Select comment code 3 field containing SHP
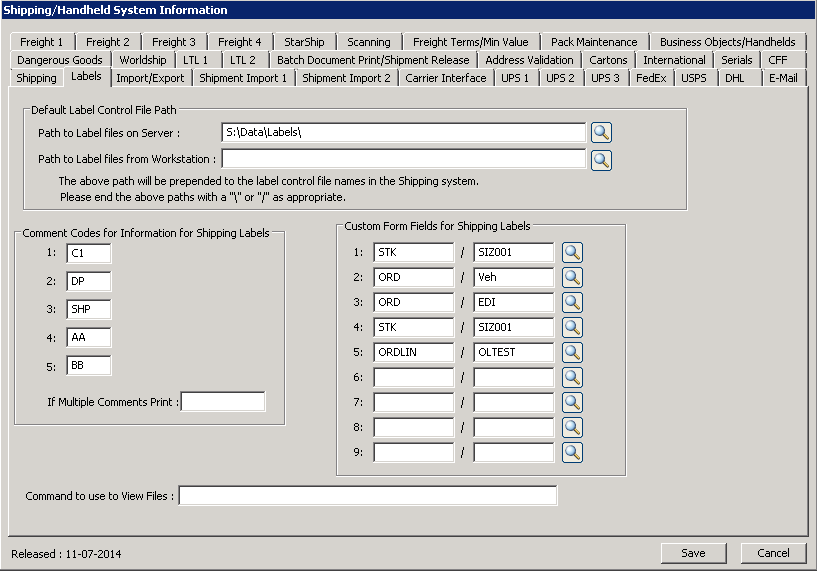 click(89, 309)
